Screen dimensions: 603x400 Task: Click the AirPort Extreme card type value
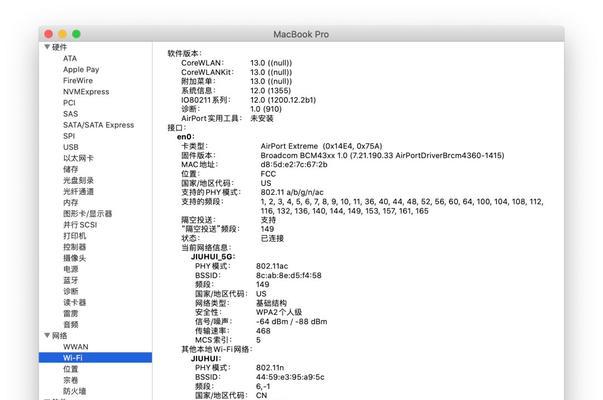[x=321, y=146]
